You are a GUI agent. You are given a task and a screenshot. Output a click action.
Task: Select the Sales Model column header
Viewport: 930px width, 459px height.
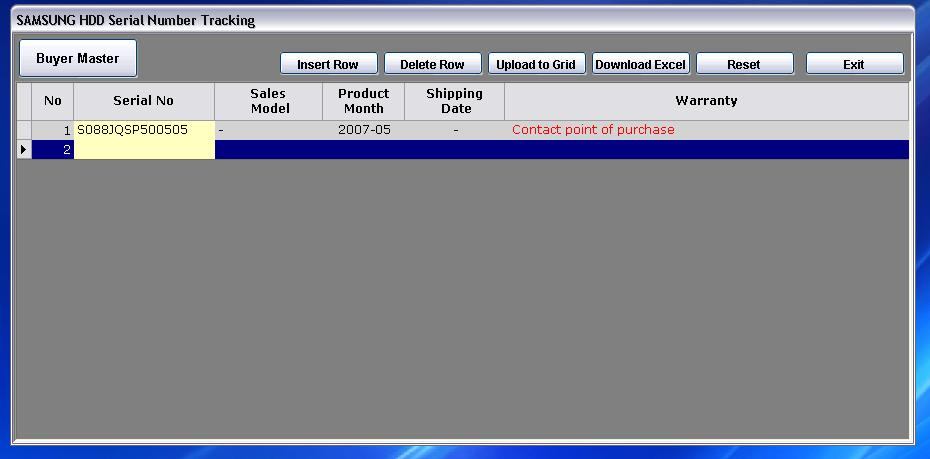point(269,101)
